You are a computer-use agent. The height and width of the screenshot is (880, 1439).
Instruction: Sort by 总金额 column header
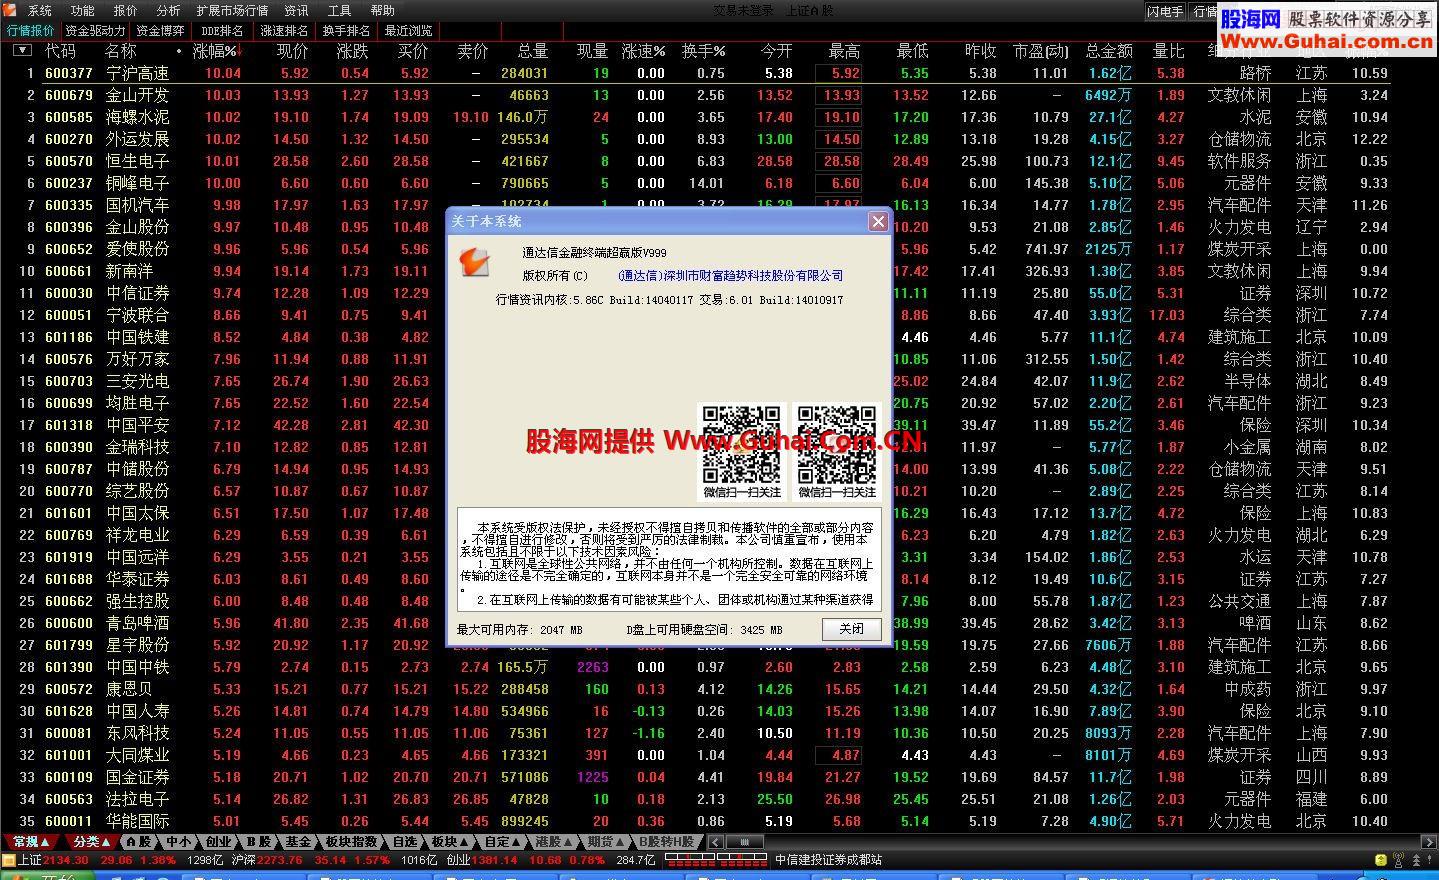point(1109,51)
